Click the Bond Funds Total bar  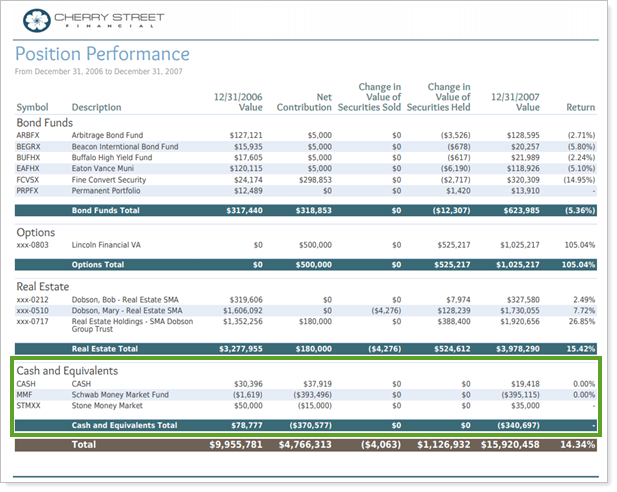click(305, 211)
